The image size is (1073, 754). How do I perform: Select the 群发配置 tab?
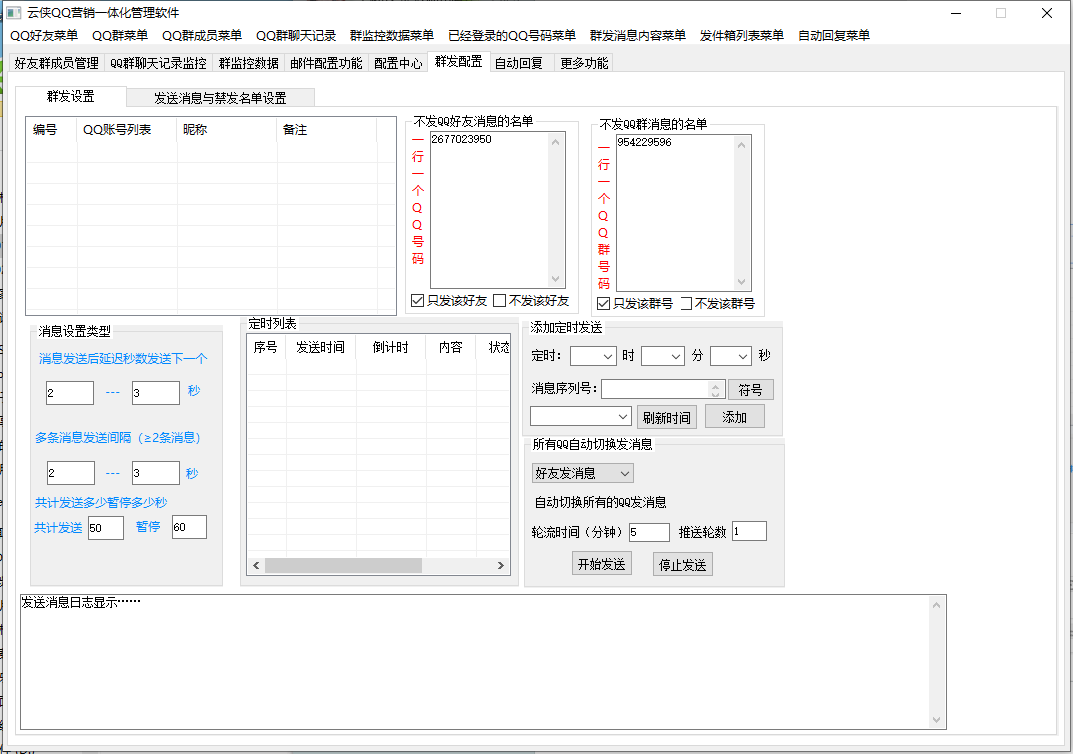(458, 62)
